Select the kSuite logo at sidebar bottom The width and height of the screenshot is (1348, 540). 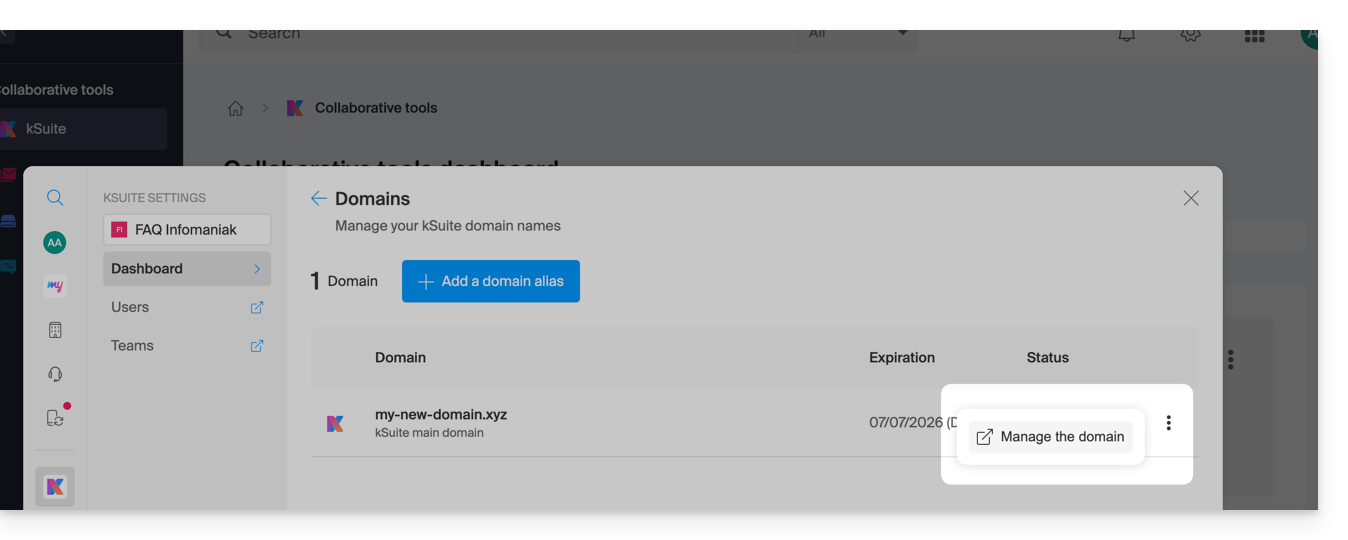point(55,487)
